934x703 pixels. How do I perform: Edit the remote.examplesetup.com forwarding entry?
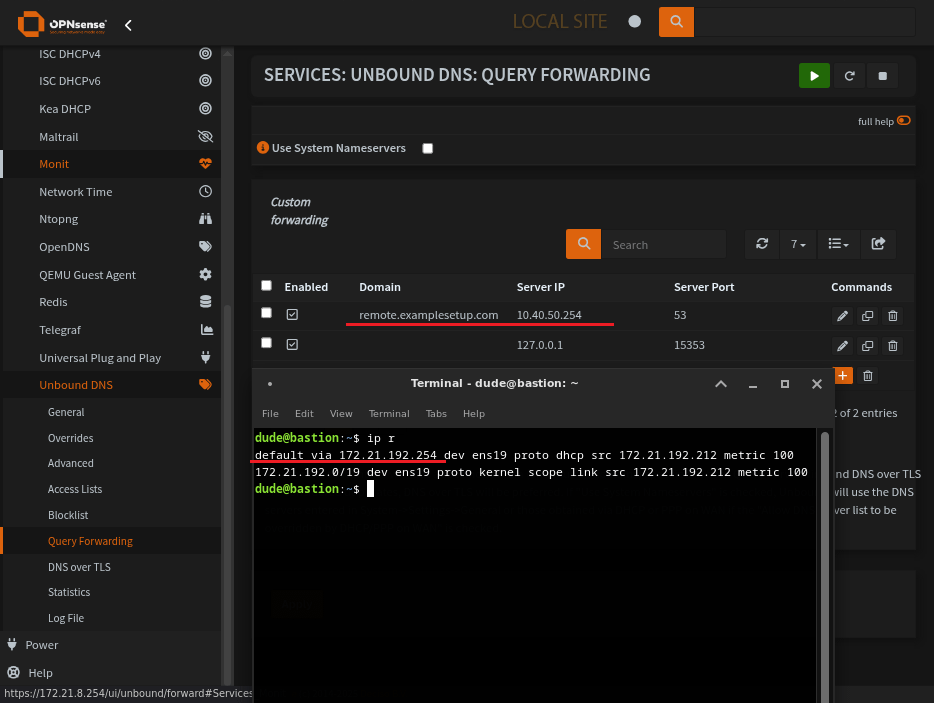(x=842, y=316)
